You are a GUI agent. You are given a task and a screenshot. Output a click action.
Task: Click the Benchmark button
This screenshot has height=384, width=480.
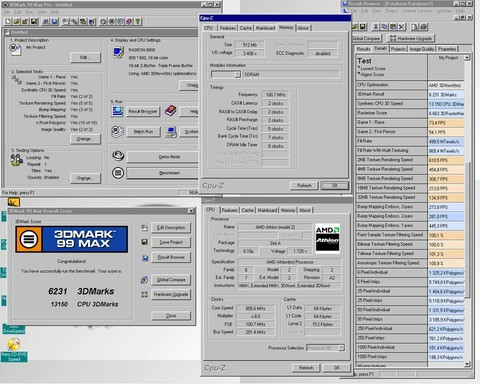[x=162, y=173]
